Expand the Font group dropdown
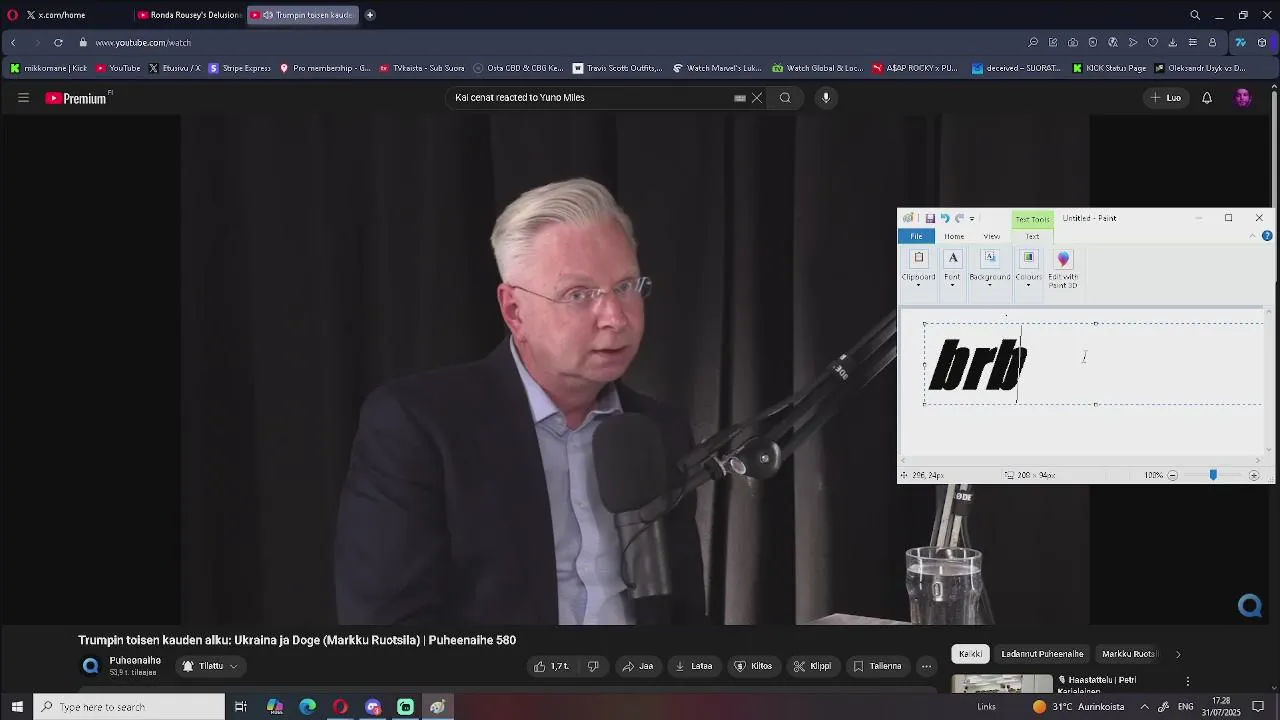1280x720 pixels. pos(952,269)
